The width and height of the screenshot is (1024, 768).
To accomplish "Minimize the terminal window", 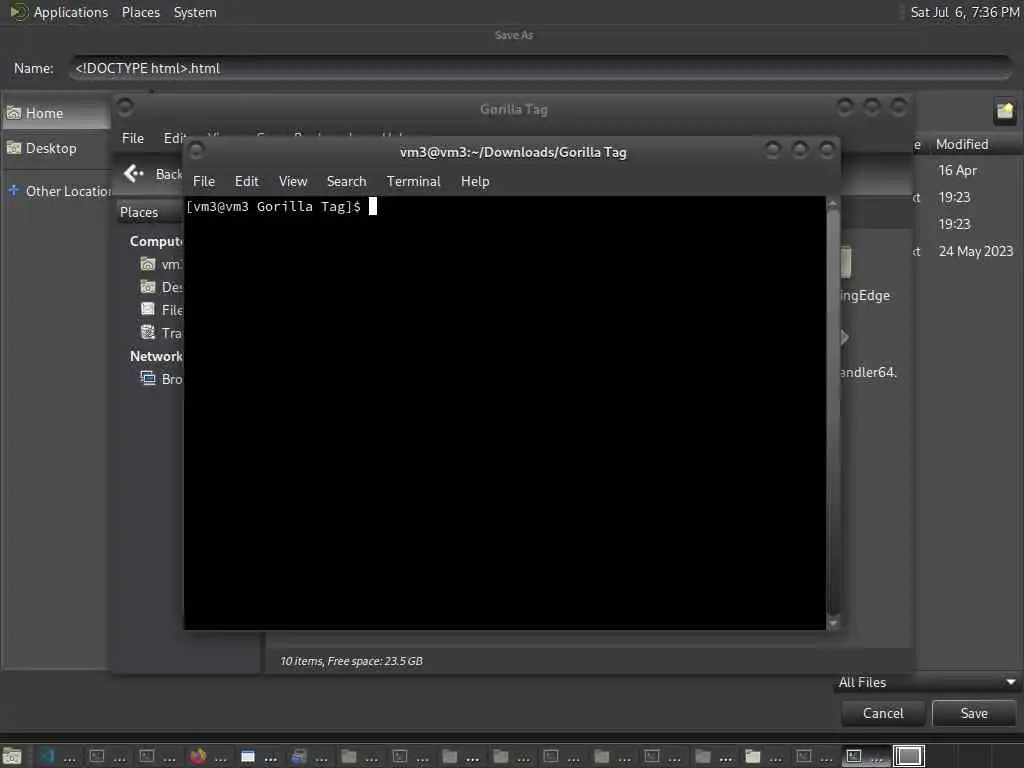I will point(773,150).
